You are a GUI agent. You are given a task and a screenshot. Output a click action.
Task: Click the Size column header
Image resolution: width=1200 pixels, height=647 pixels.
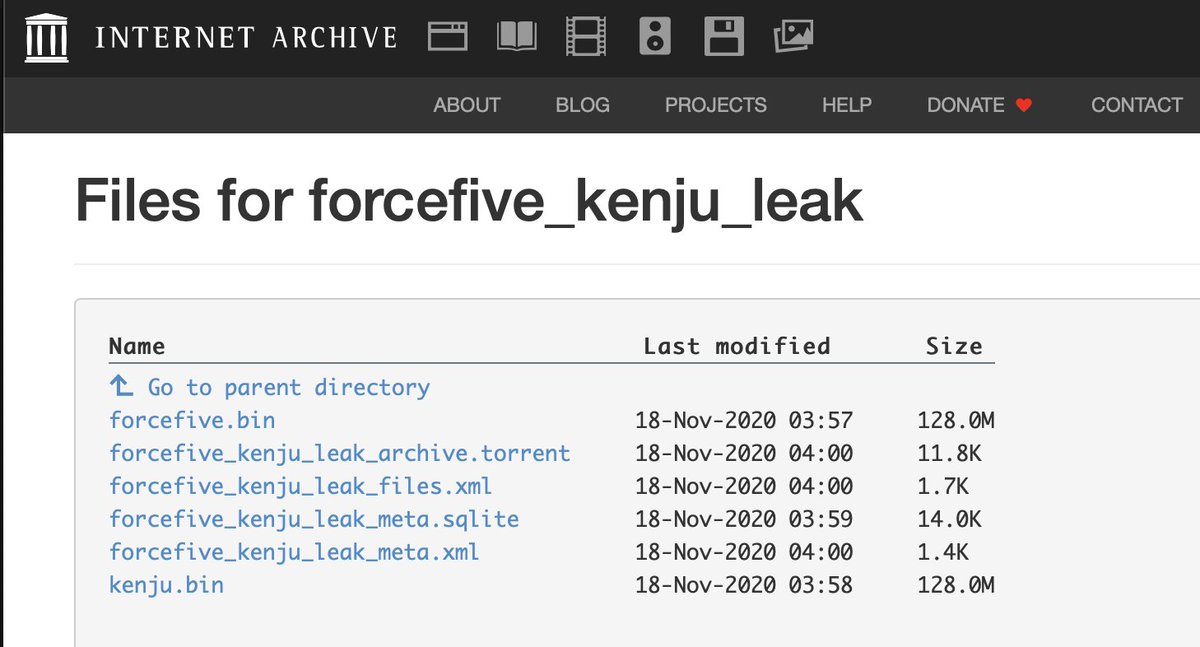tap(954, 346)
